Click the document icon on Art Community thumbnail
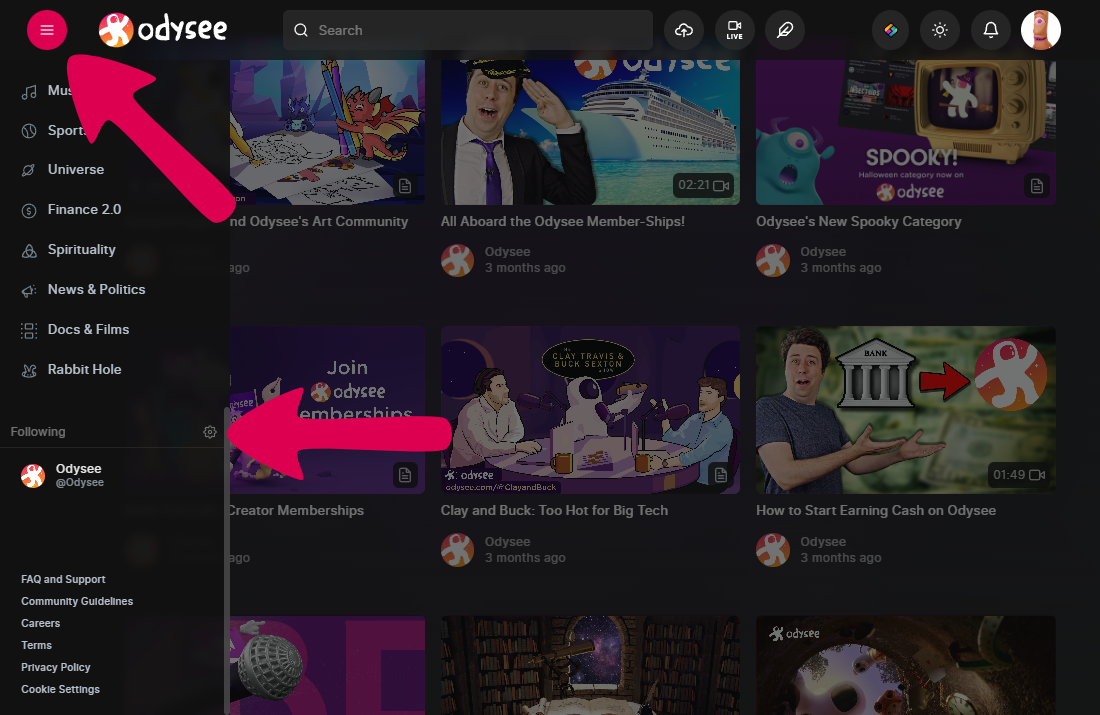 click(405, 186)
